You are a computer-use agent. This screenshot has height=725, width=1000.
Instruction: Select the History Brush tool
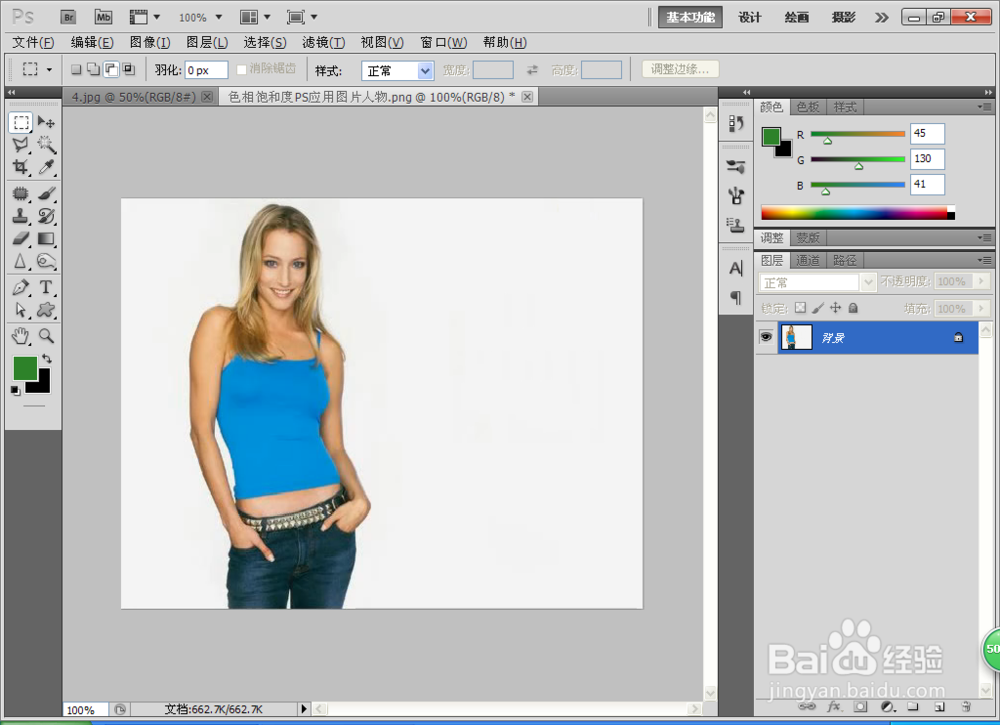pos(46,216)
